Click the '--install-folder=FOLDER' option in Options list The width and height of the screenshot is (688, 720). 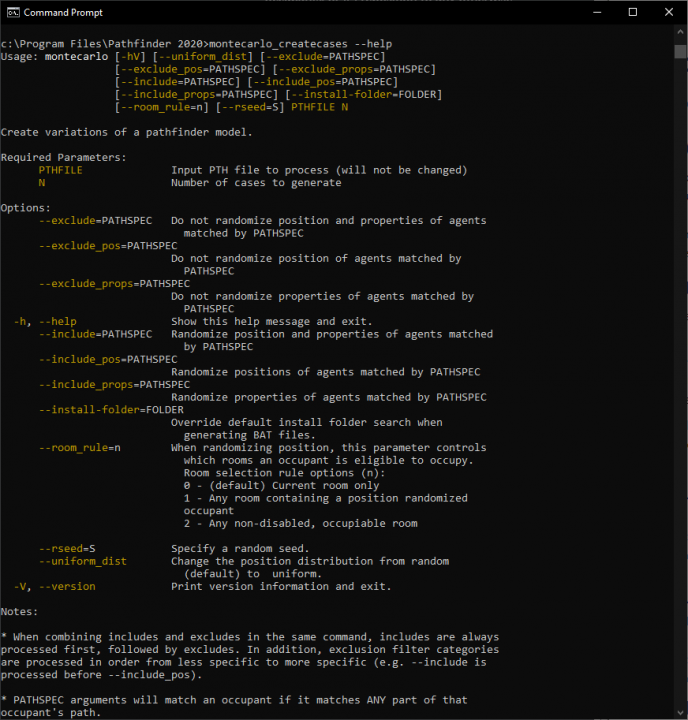pos(111,410)
